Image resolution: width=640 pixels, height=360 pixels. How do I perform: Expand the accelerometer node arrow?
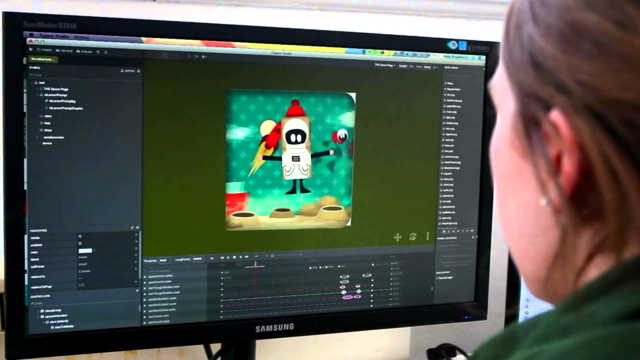pos(38,137)
